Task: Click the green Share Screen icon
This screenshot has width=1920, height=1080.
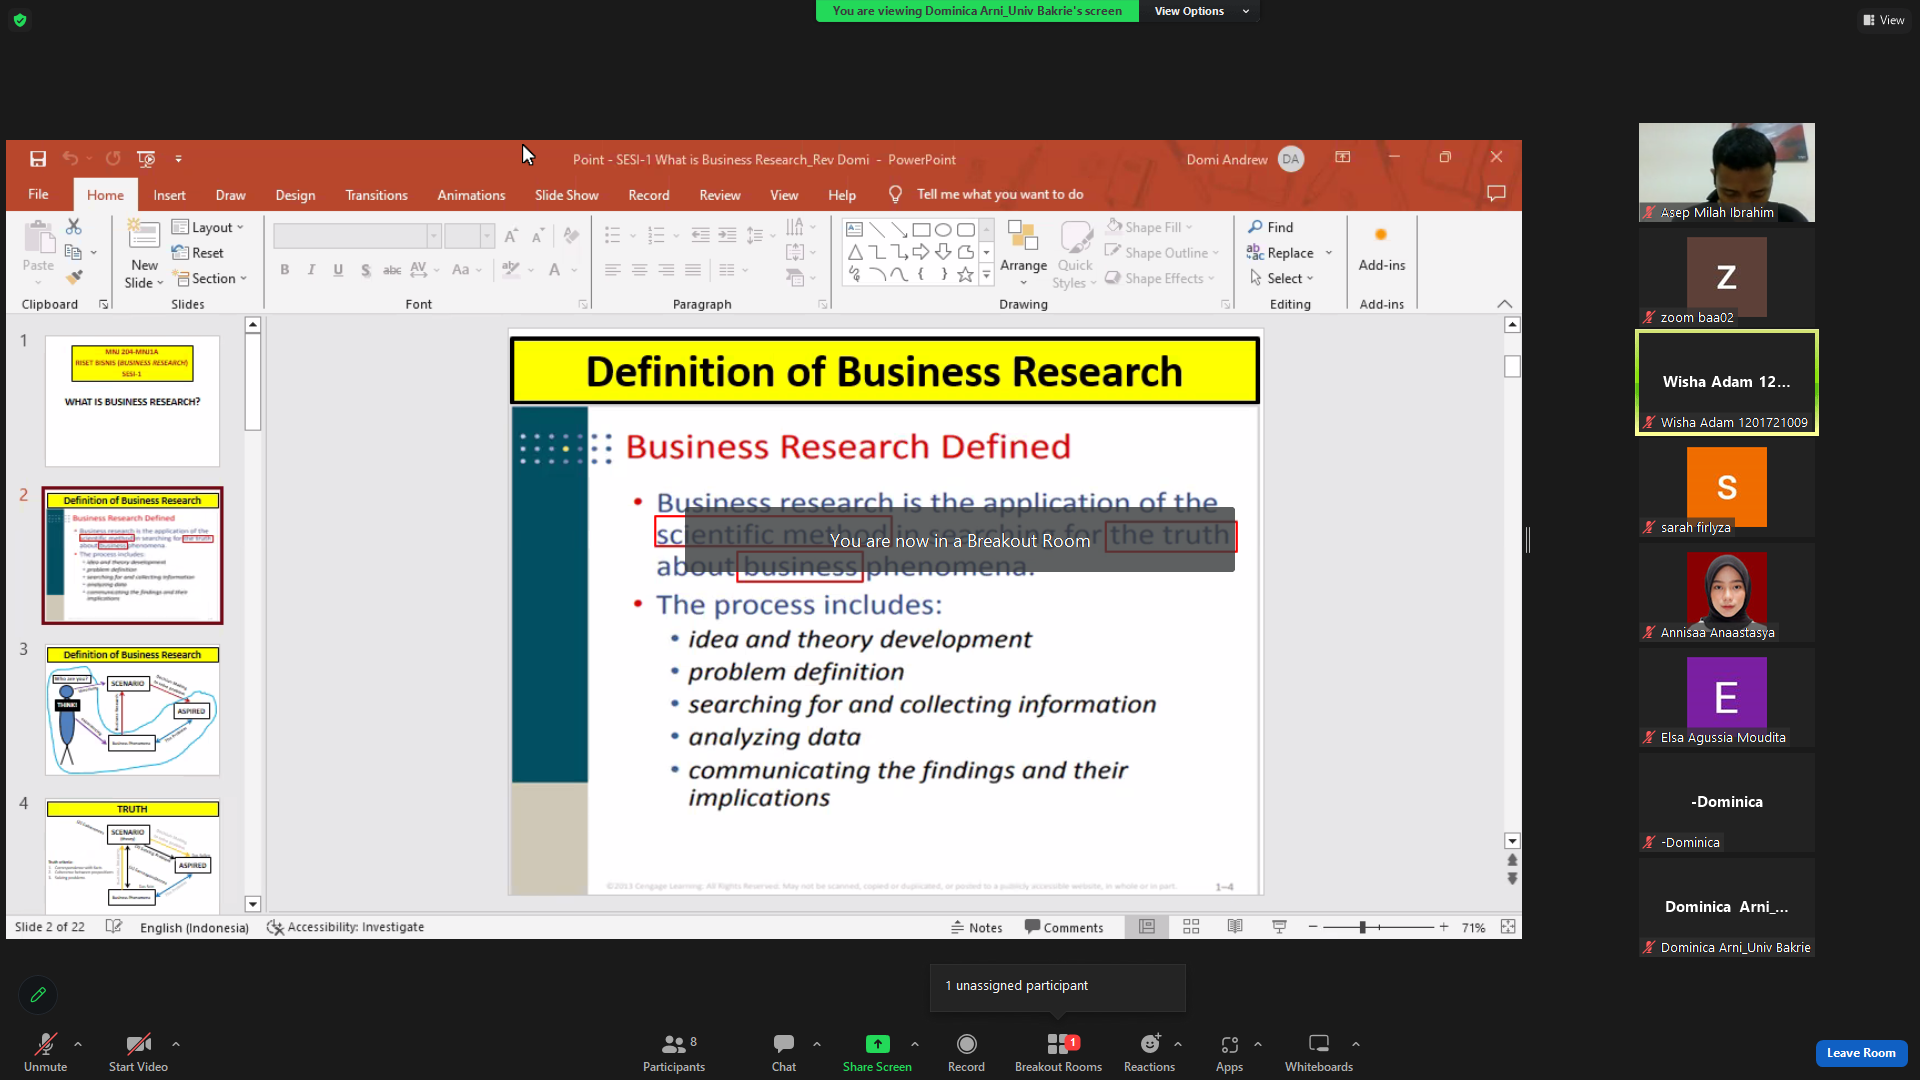Action: (x=877, y=1044)
